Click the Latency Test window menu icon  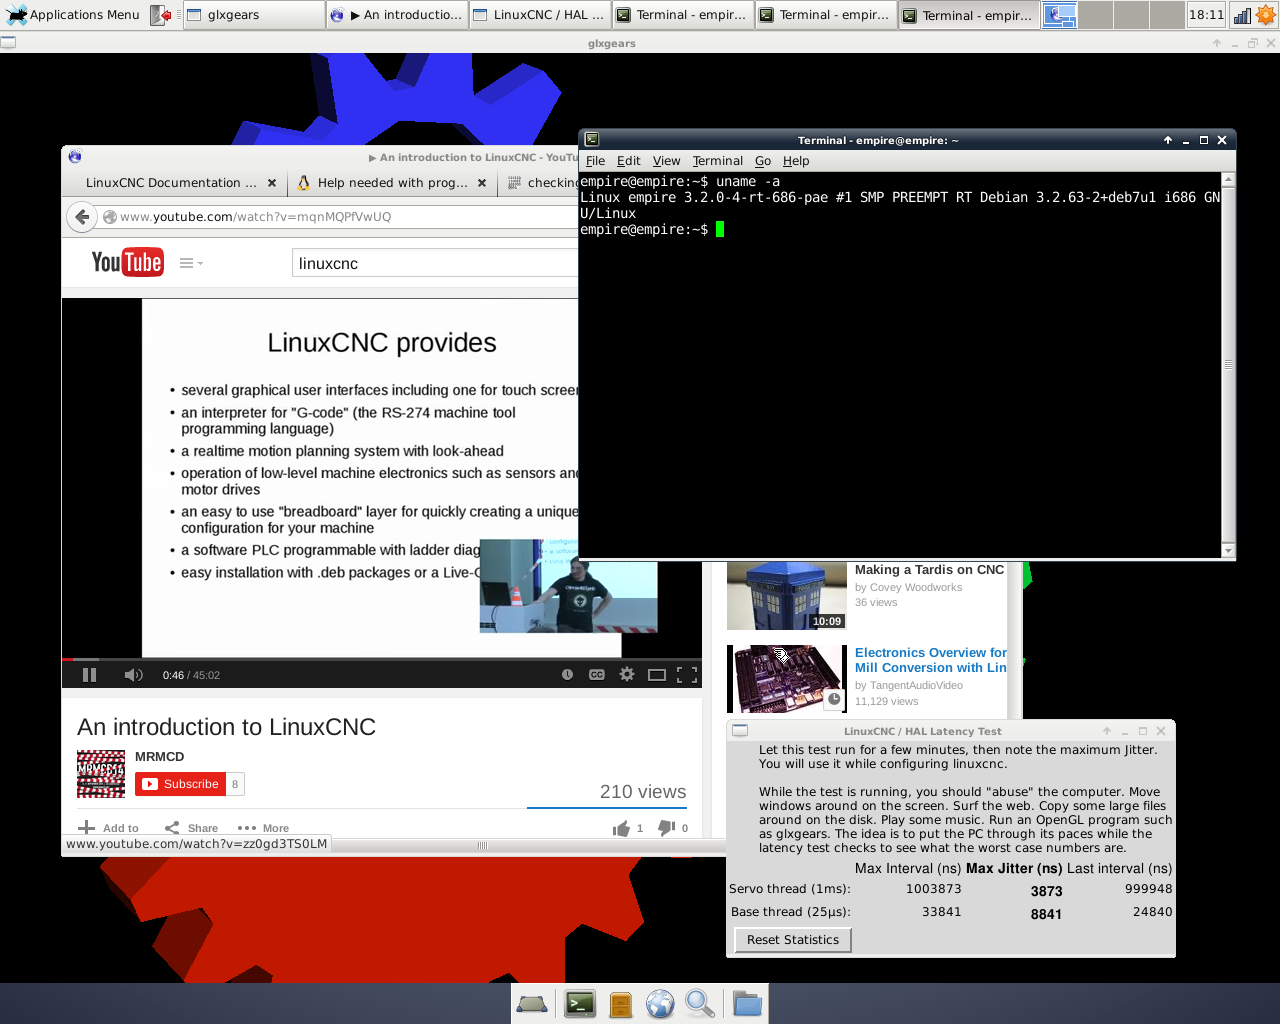(740, 731)
